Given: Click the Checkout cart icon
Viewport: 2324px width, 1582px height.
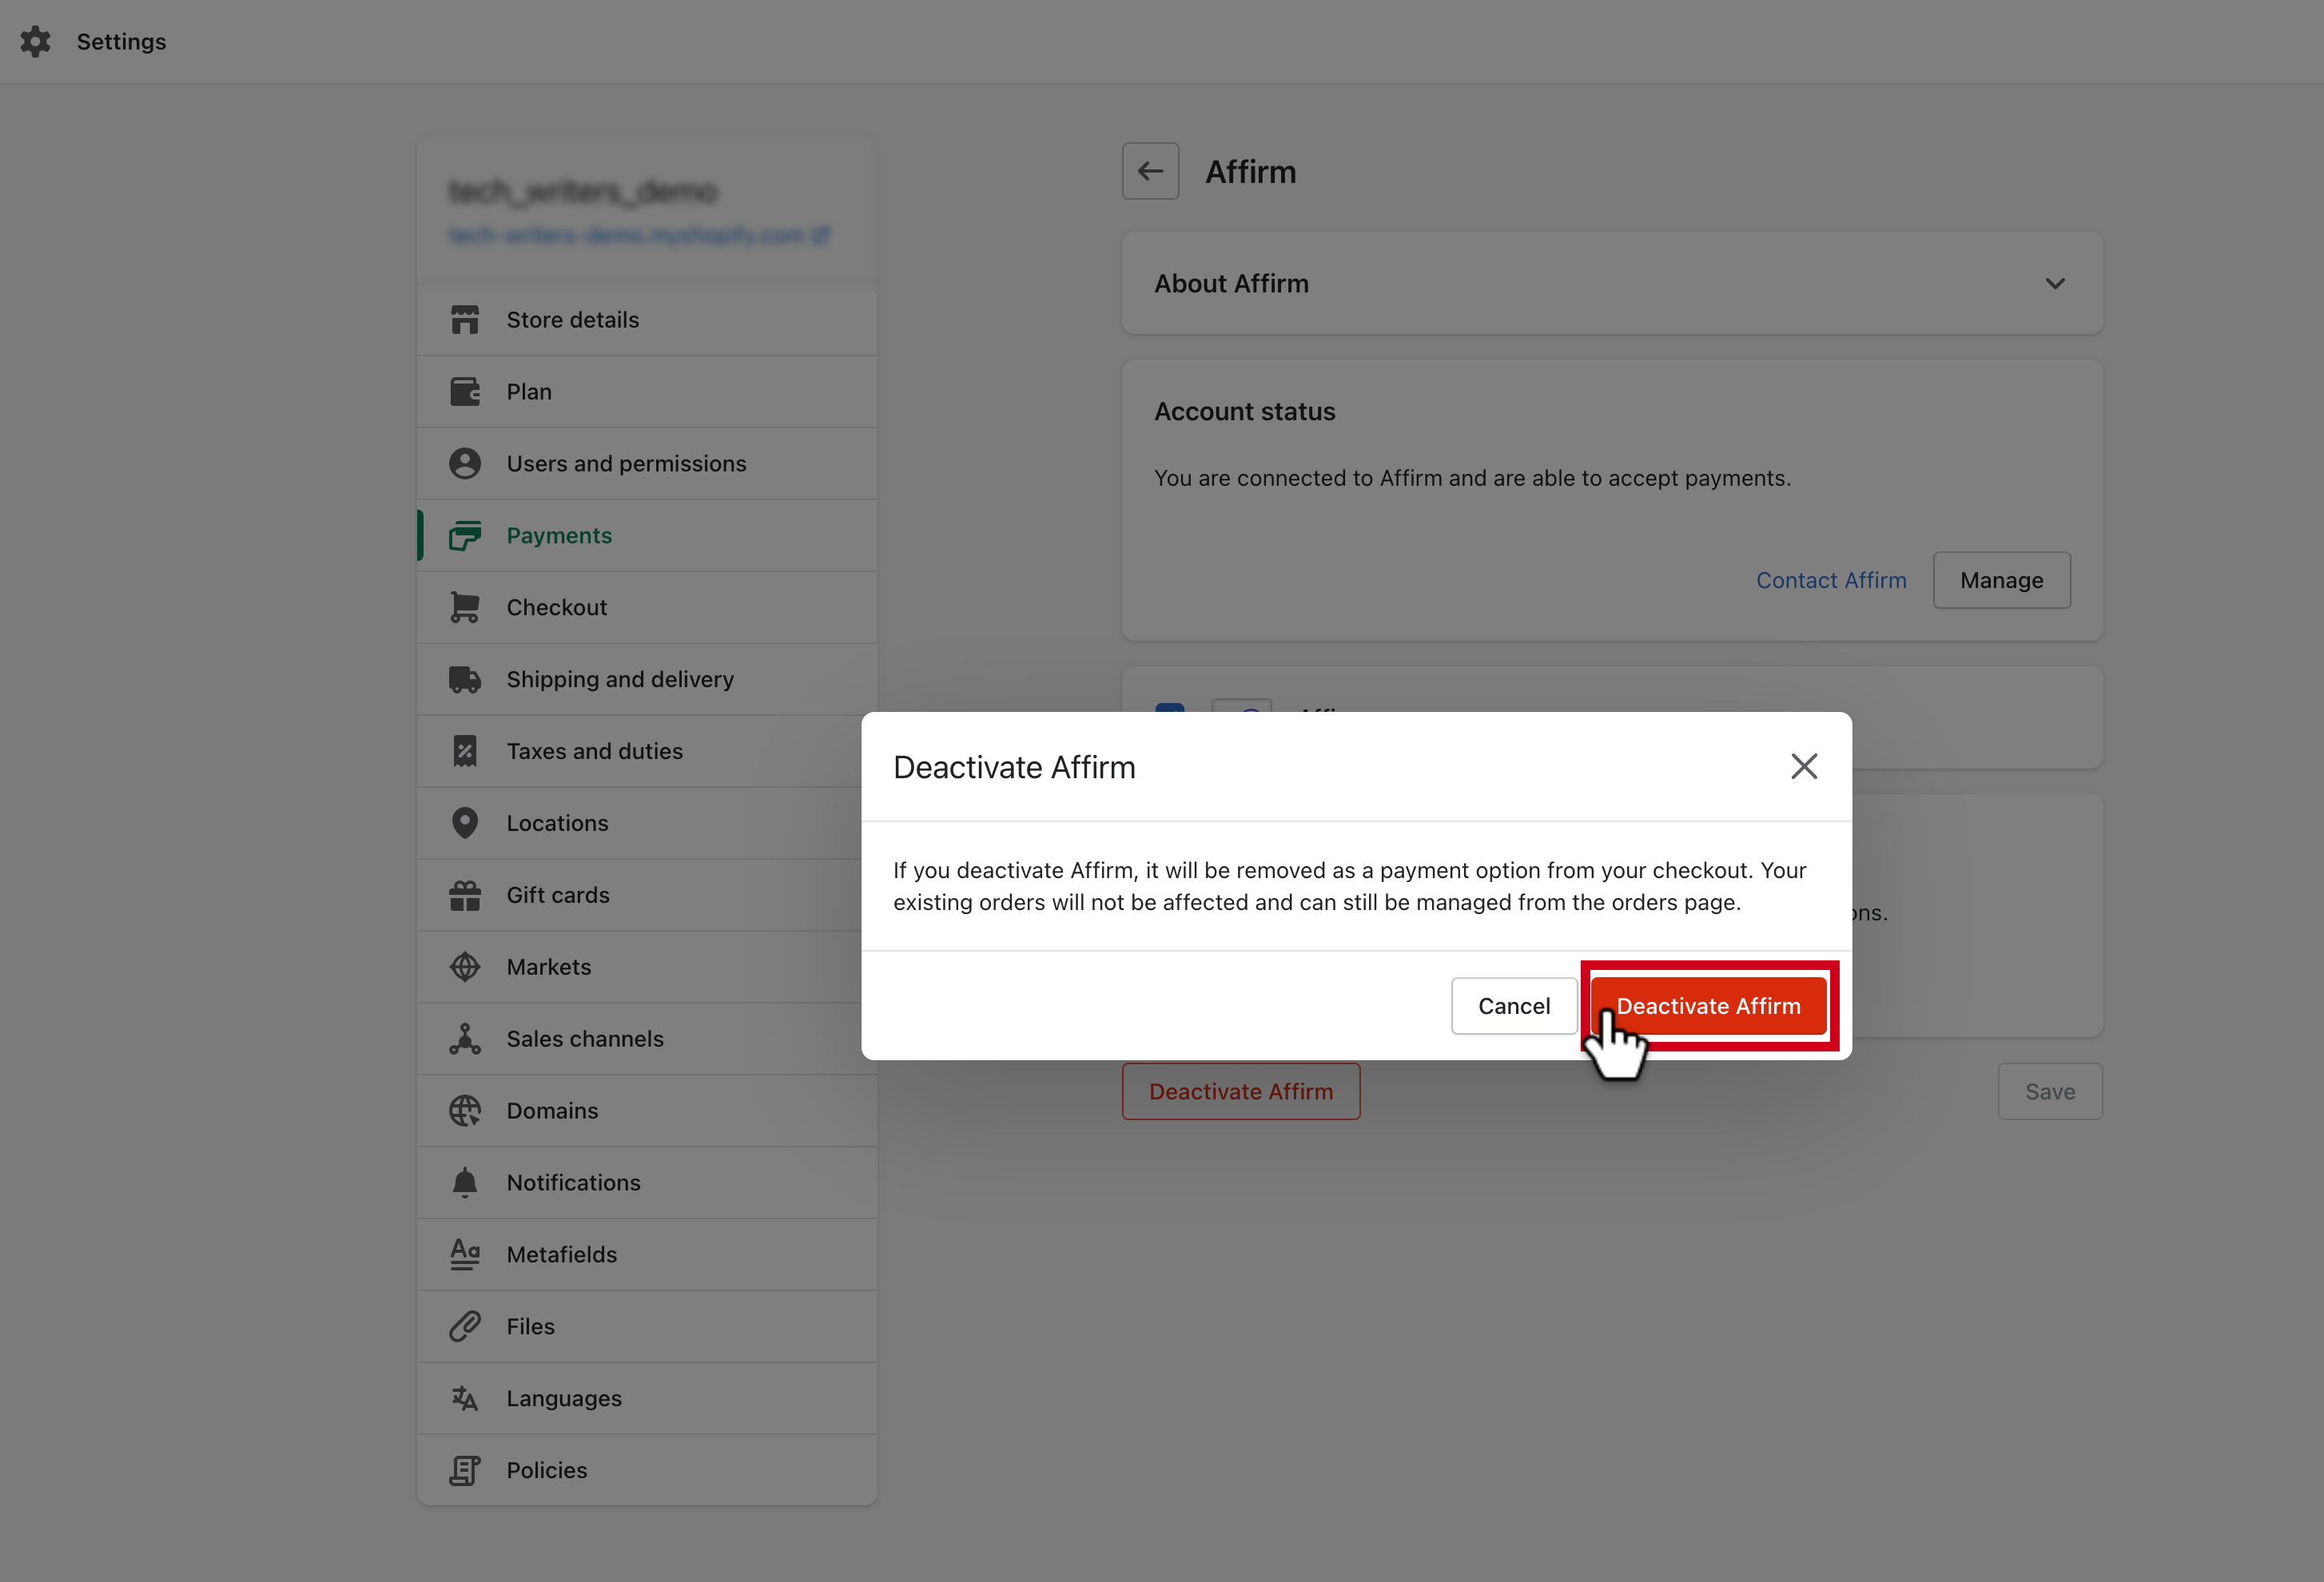Looking at the screenshot, I should 464,607.
